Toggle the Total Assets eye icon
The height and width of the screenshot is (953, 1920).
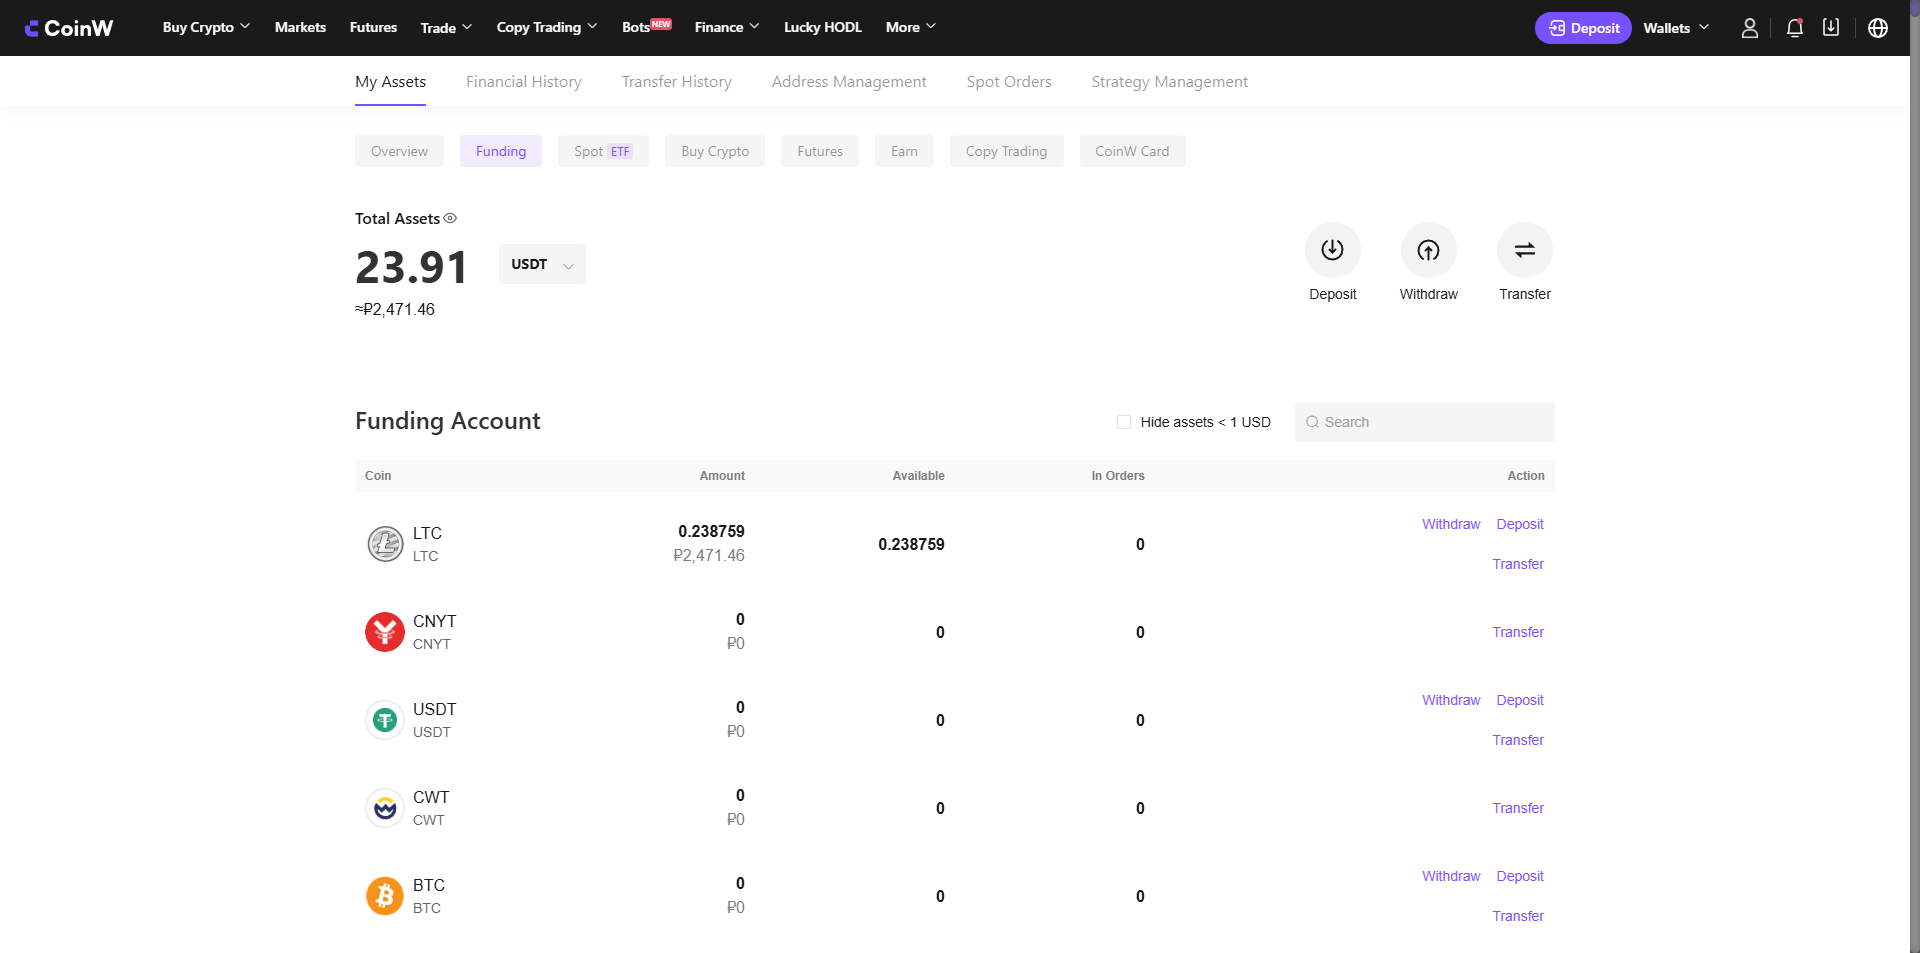[x=450, y=218]
